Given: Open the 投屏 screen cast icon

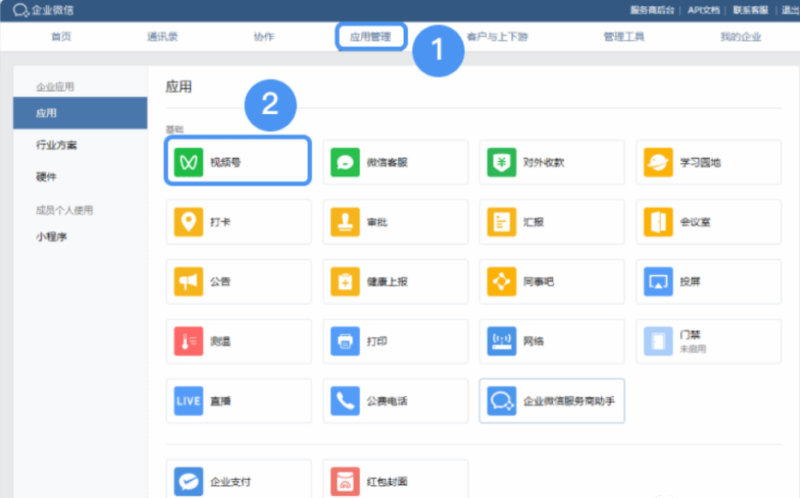Looking at the screenshot, I should [658, 282].
